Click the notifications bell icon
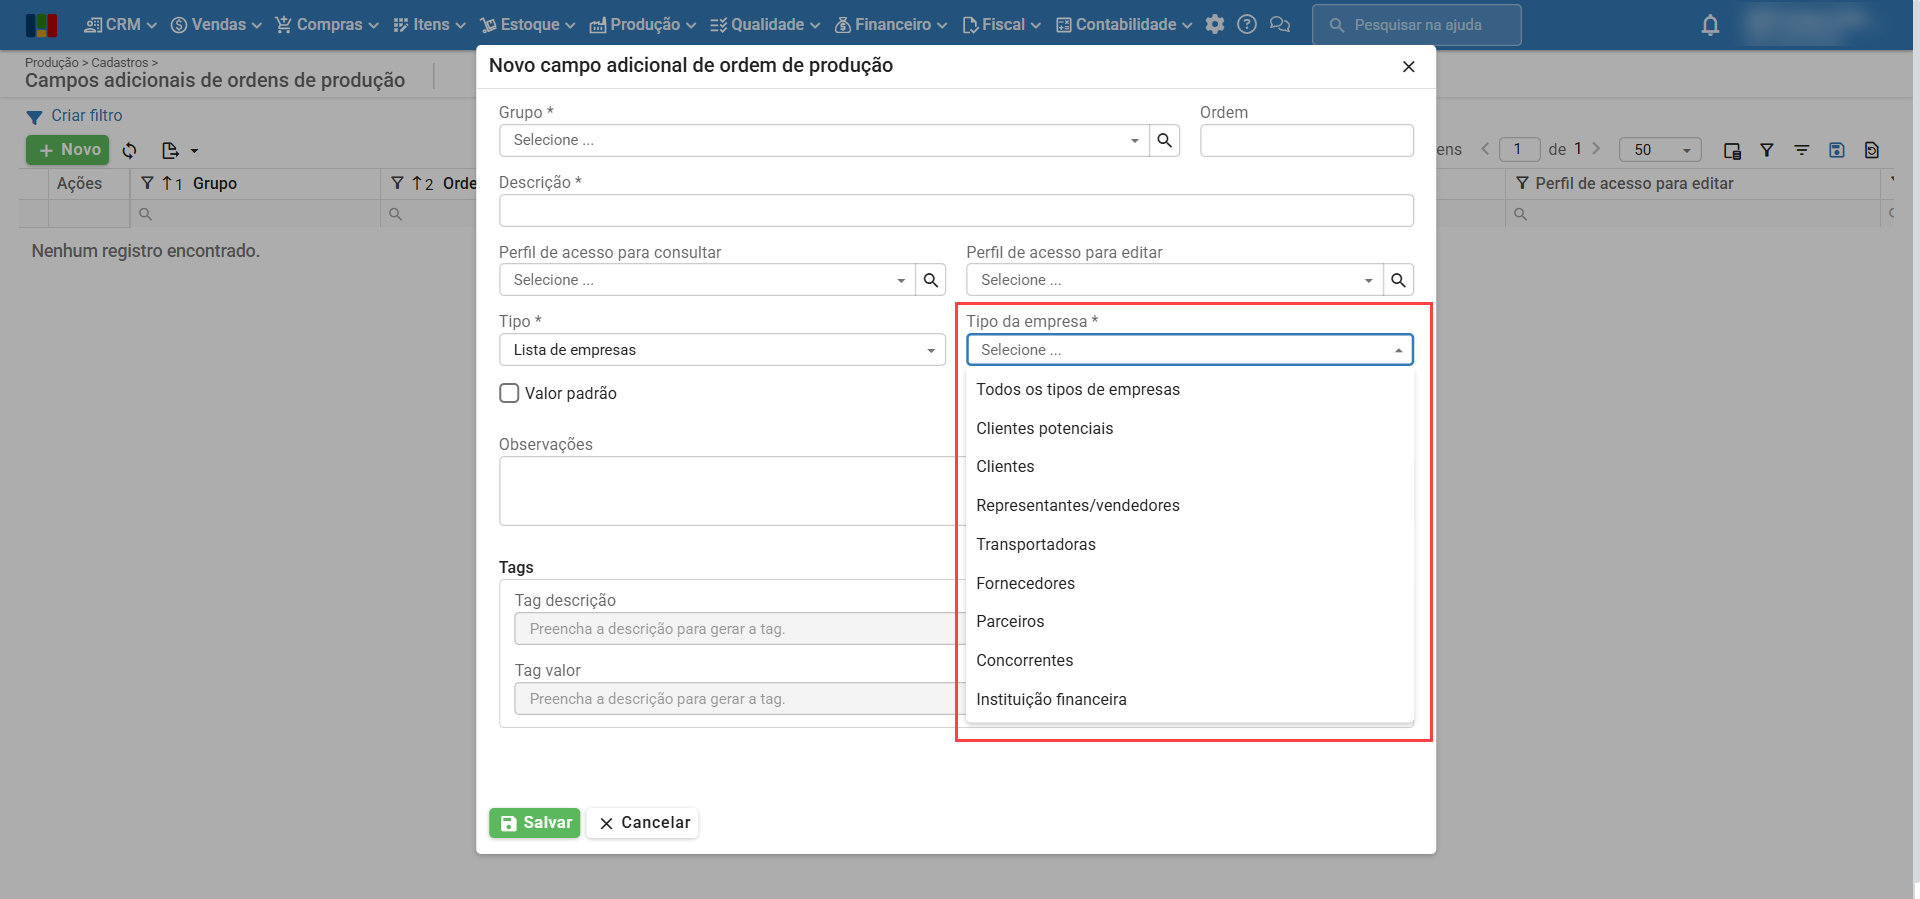The image size is (1920, 899). pyautogui.click(x=1710, y=26)
